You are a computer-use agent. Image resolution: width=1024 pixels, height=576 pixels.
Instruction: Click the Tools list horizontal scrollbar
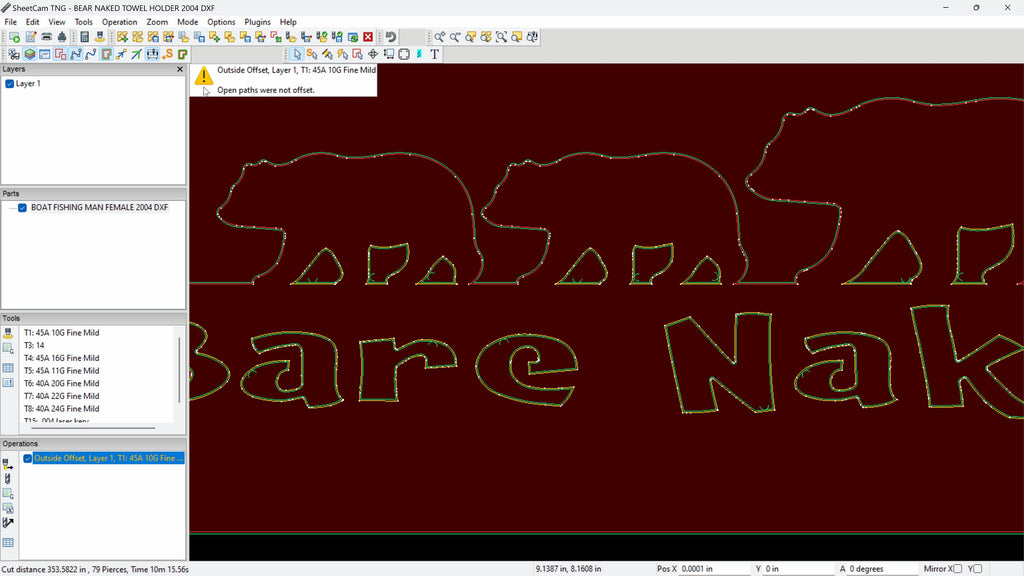pyautogui.click(x=92, y=428)
